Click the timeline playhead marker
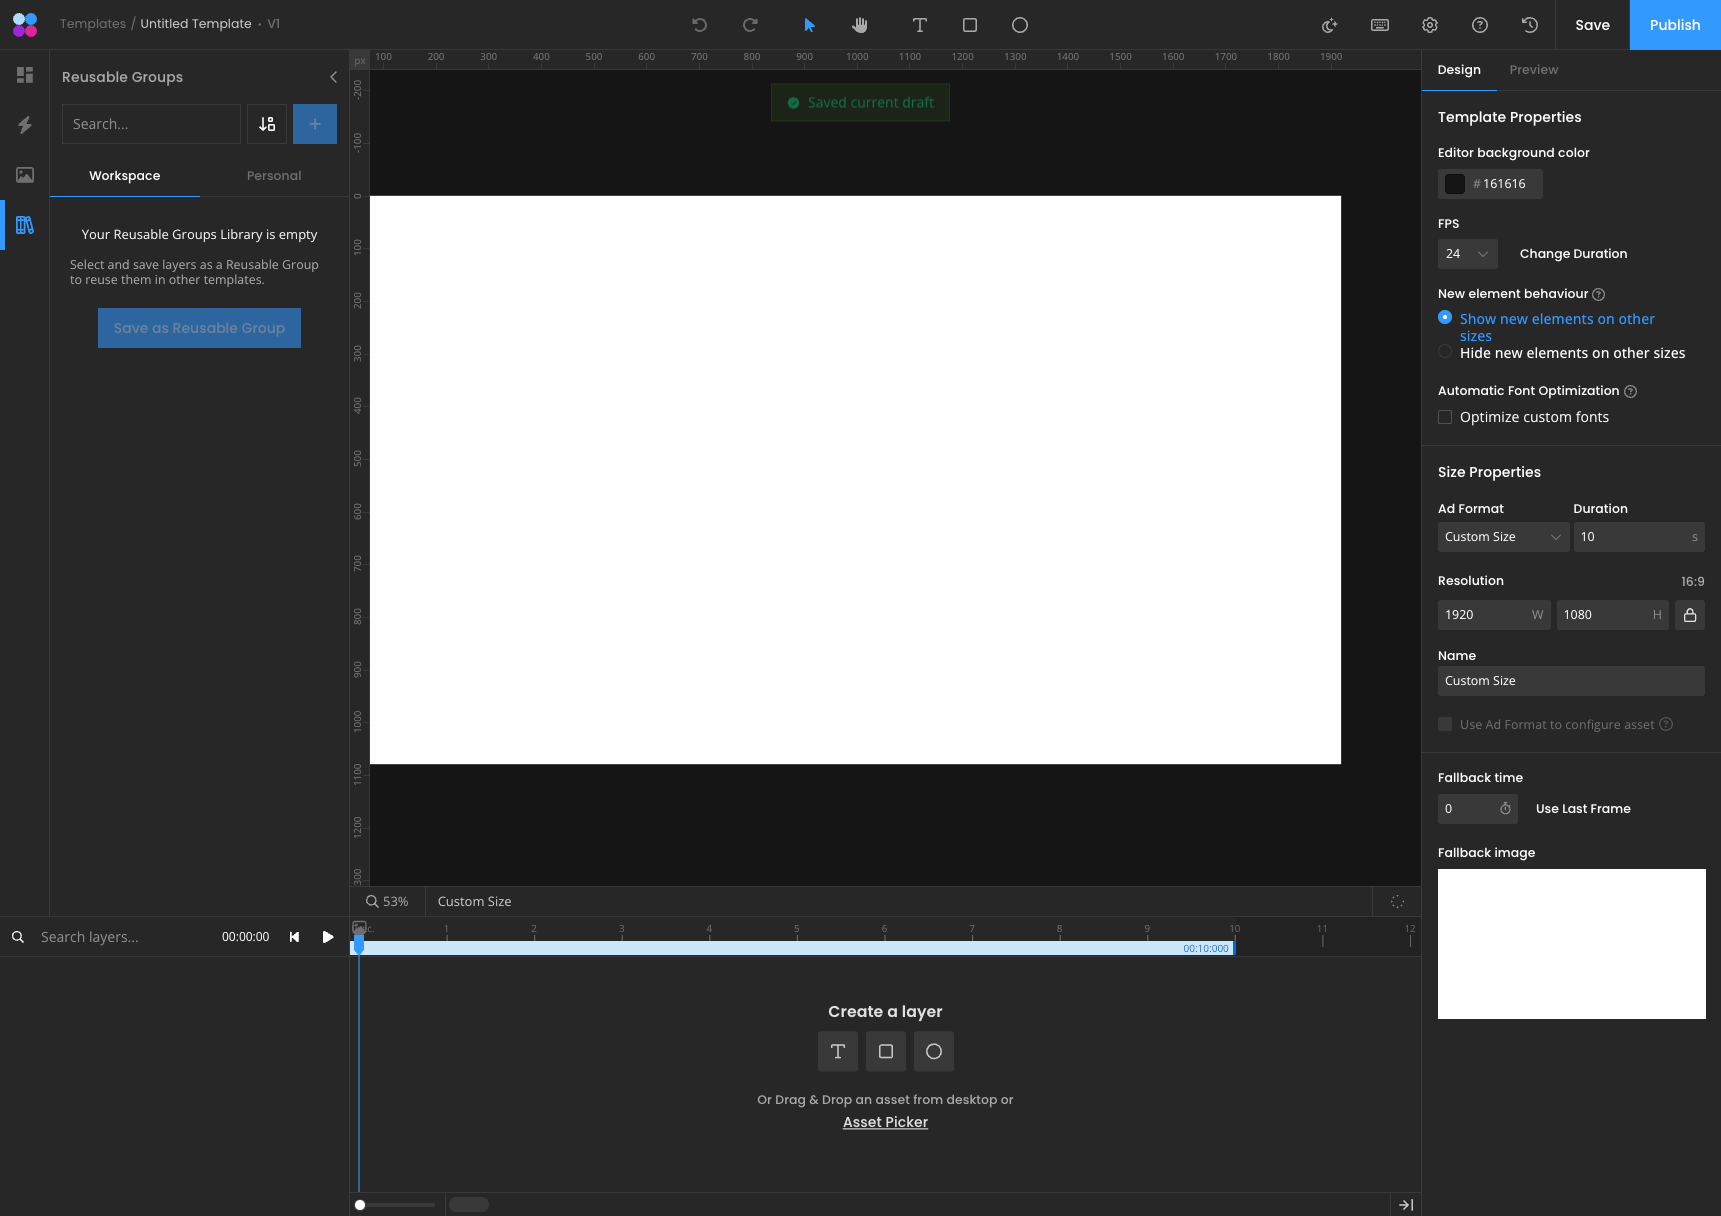The width and height of the screenshot is (1721, 1216). (x=359, y=946)
